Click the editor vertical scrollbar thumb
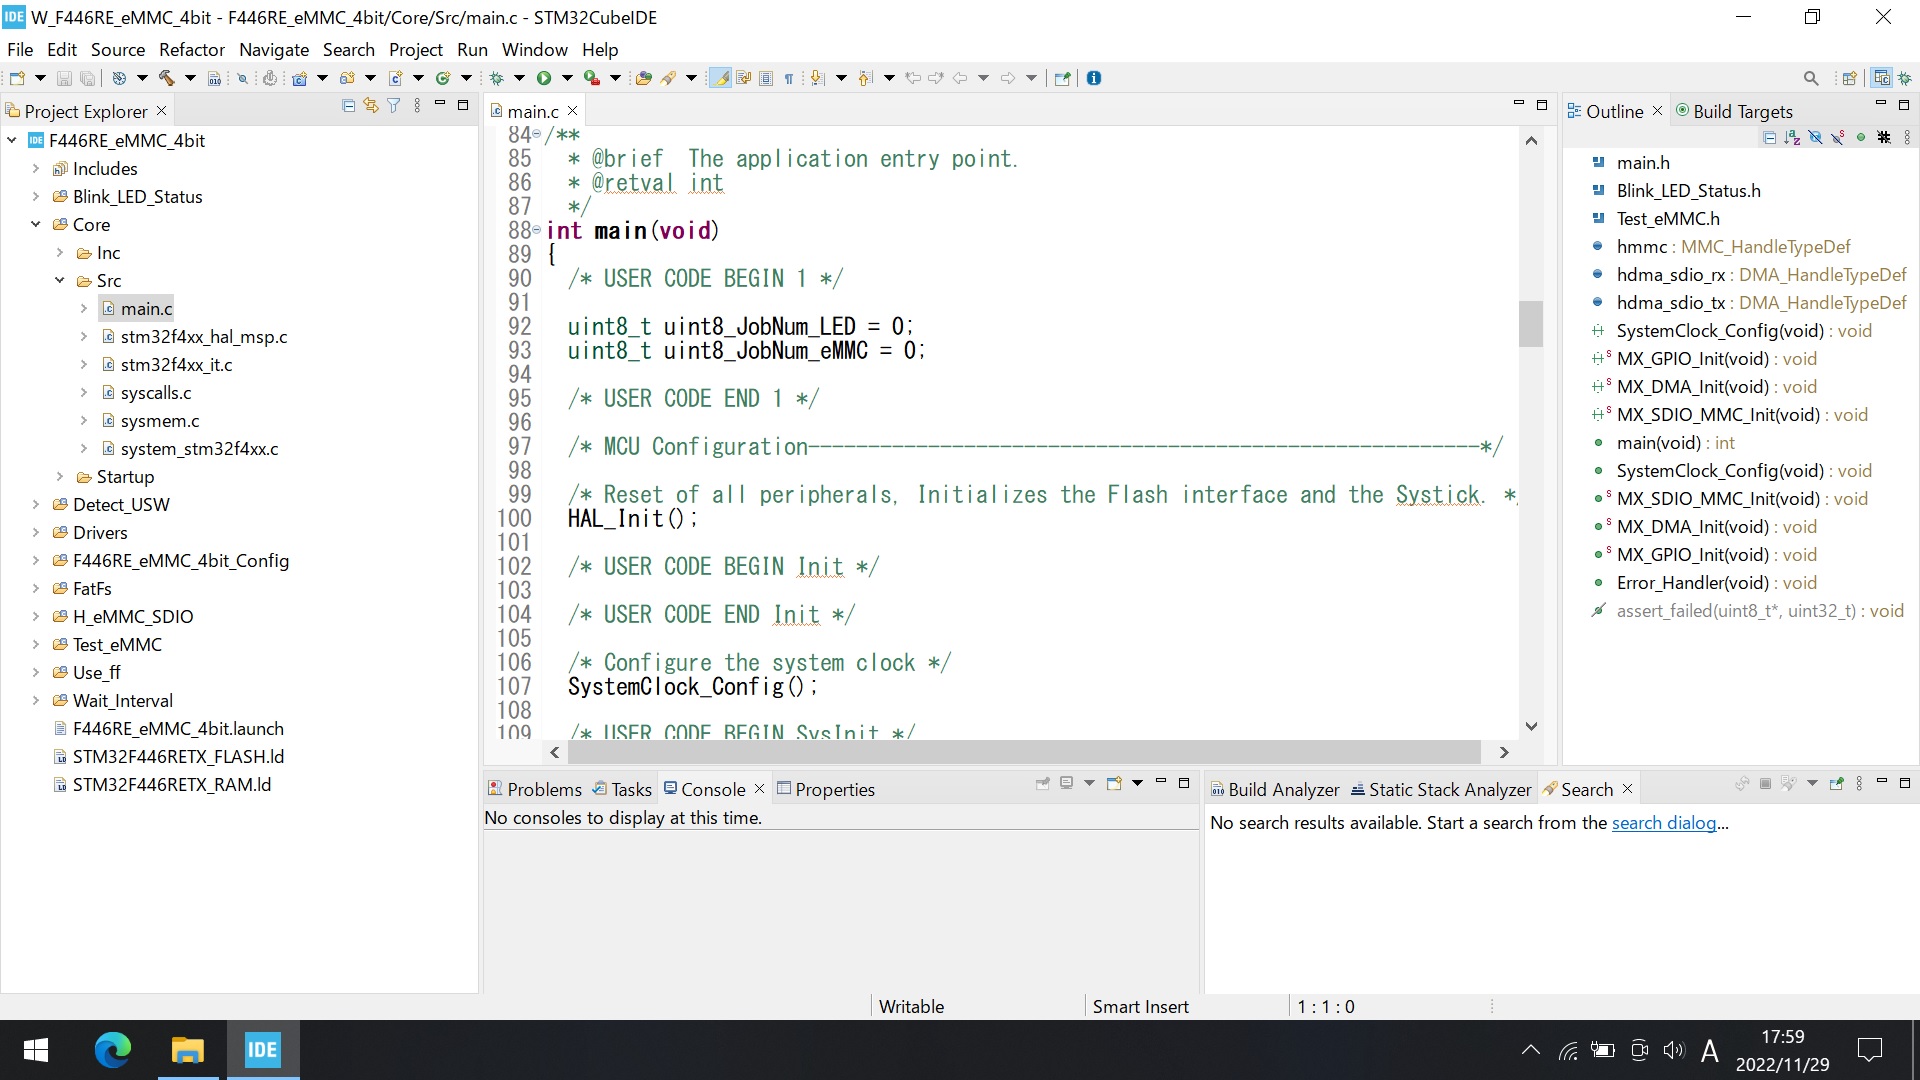Screen dimensions: 1920x1080 (1531, 324)
